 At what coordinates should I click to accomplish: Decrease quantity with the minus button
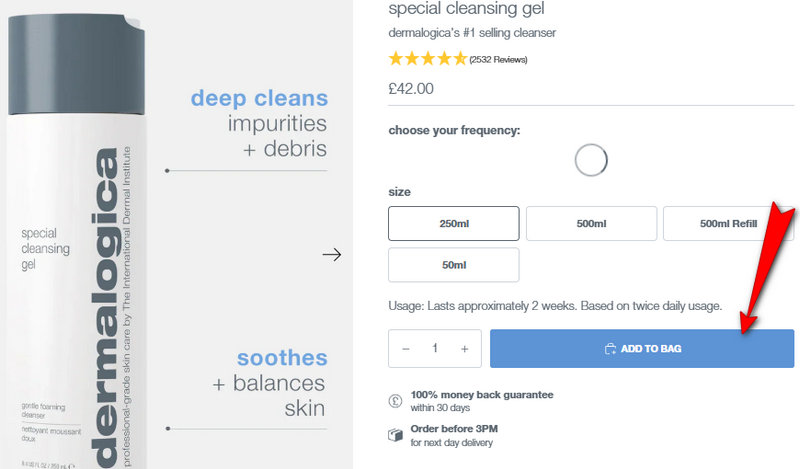tap(406, 349)
